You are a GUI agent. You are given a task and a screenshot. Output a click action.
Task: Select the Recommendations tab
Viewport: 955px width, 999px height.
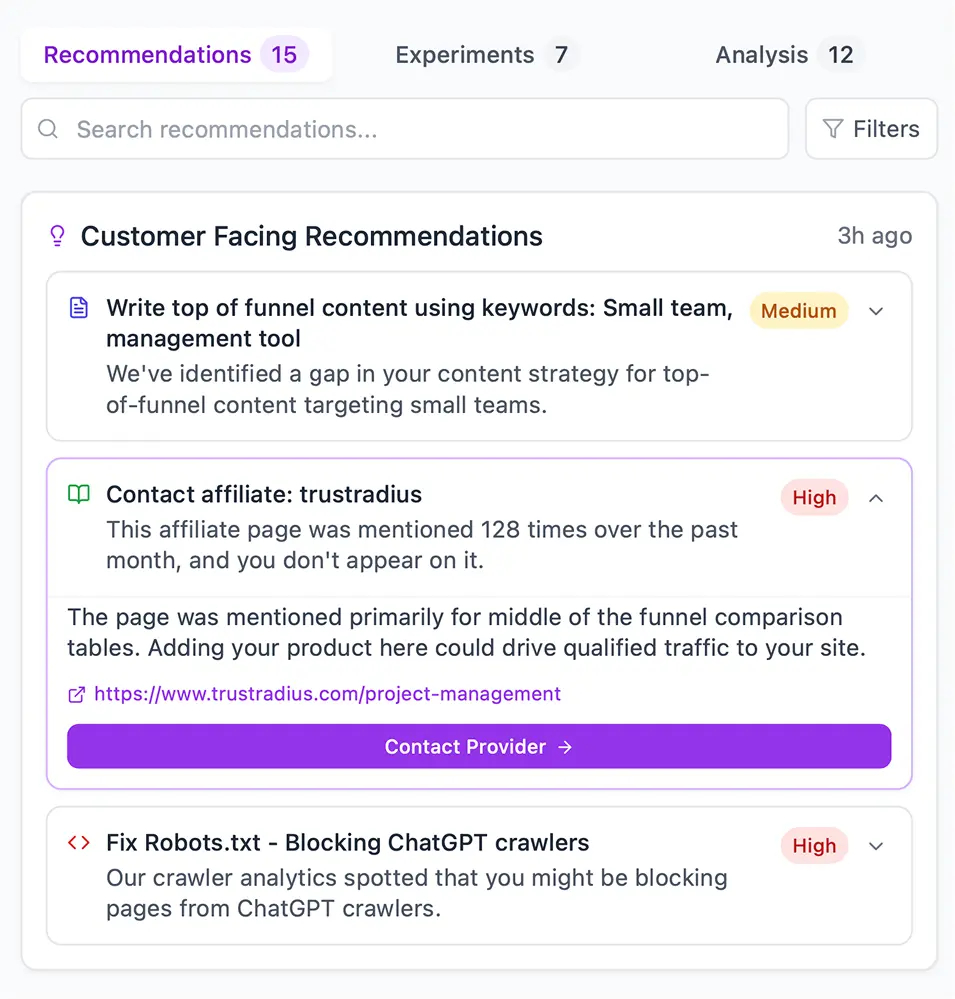[x=175, y=55]
